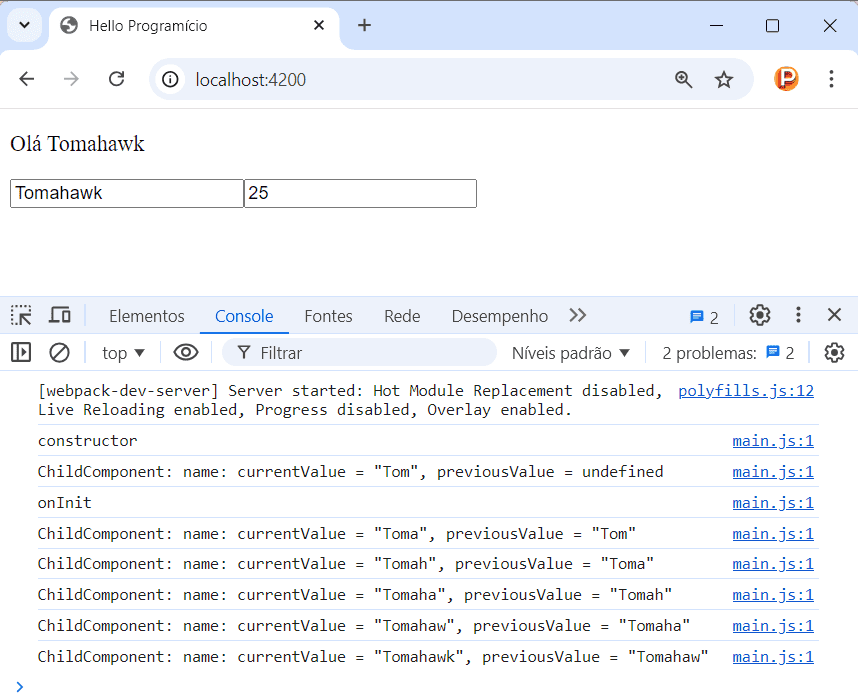Open issues counter in DevTools tab bar
Viewport: 858px width, 700px height.
704,317
